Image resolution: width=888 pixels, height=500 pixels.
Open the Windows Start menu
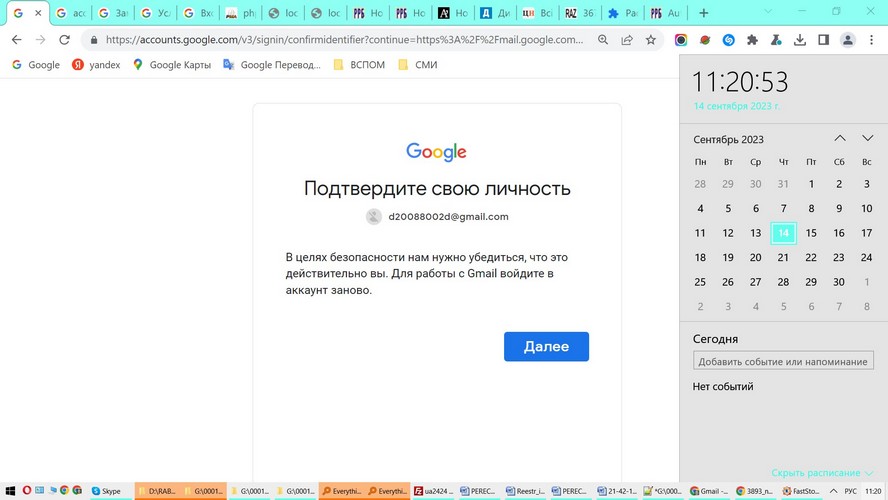click(10, 491)
